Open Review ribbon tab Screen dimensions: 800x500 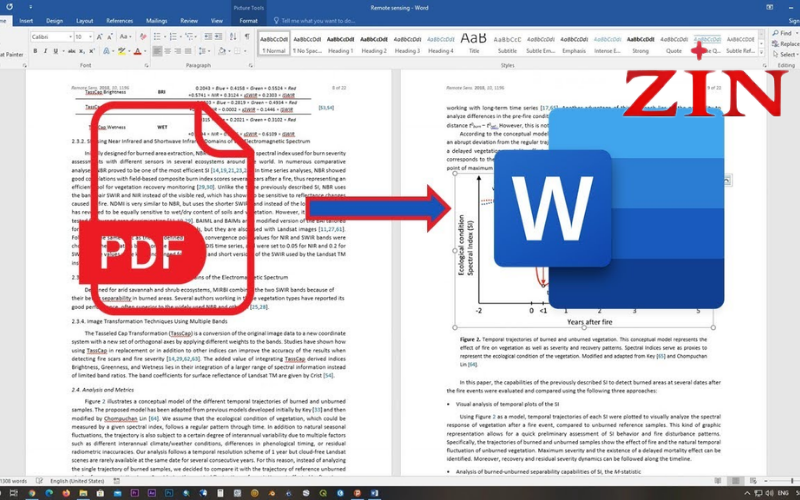coord(189,21)
